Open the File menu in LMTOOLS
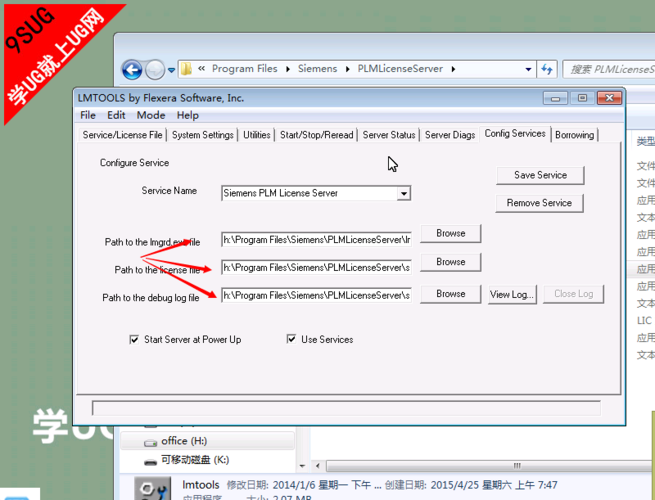The image size is (655, 500). point(88,115)
